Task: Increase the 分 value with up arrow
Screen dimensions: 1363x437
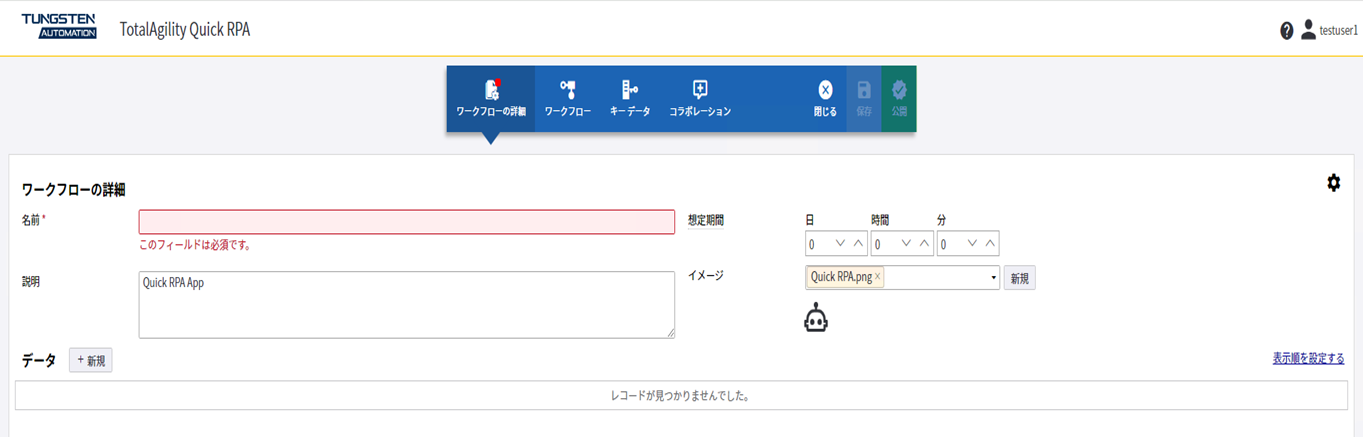Action: pos(990,243)
